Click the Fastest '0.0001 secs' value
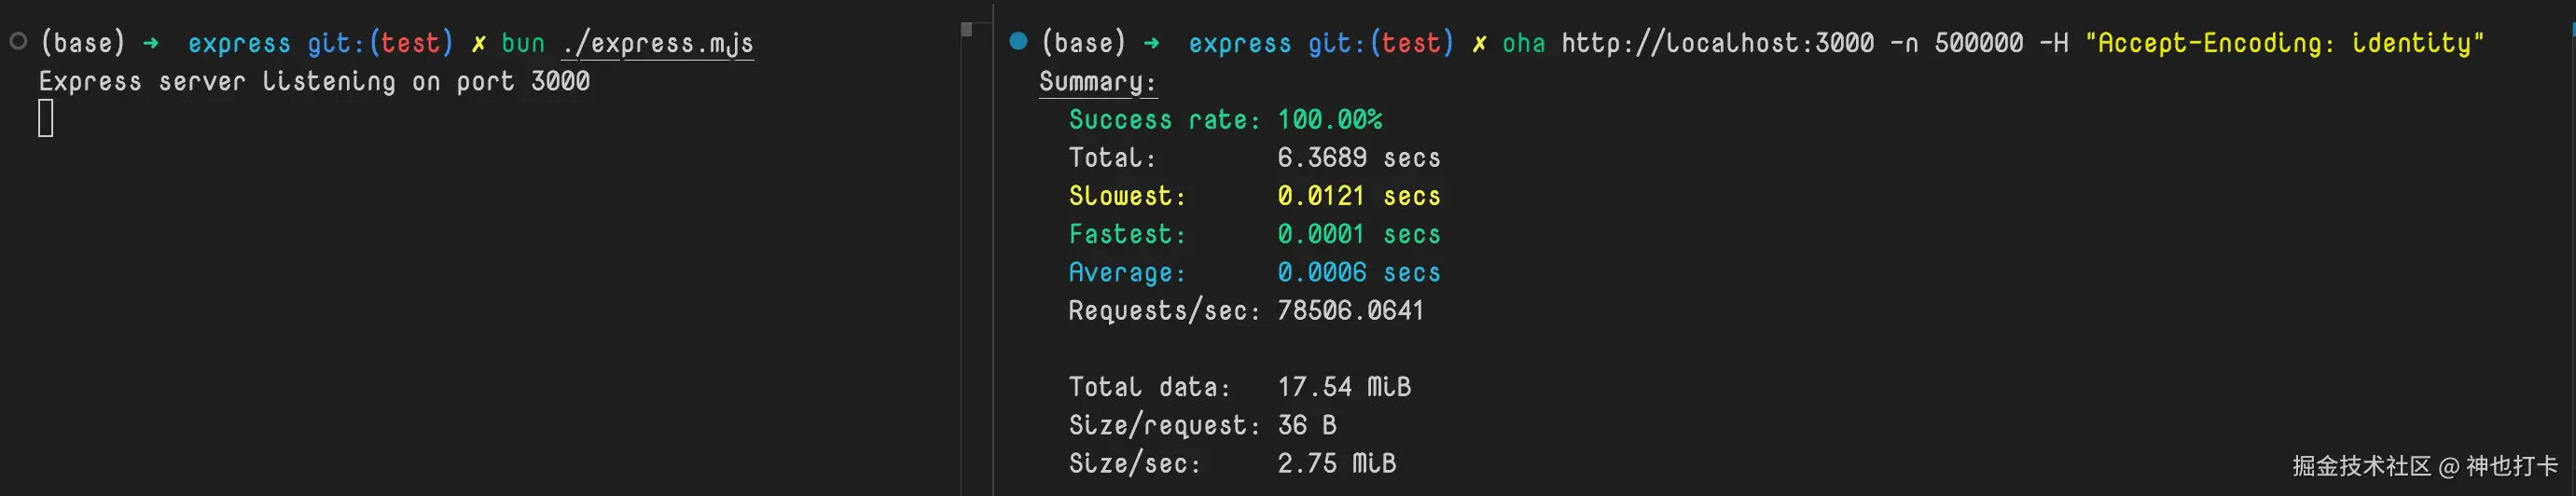Viewport: 2576px width, 496px height. click(x=1359, y=234)
